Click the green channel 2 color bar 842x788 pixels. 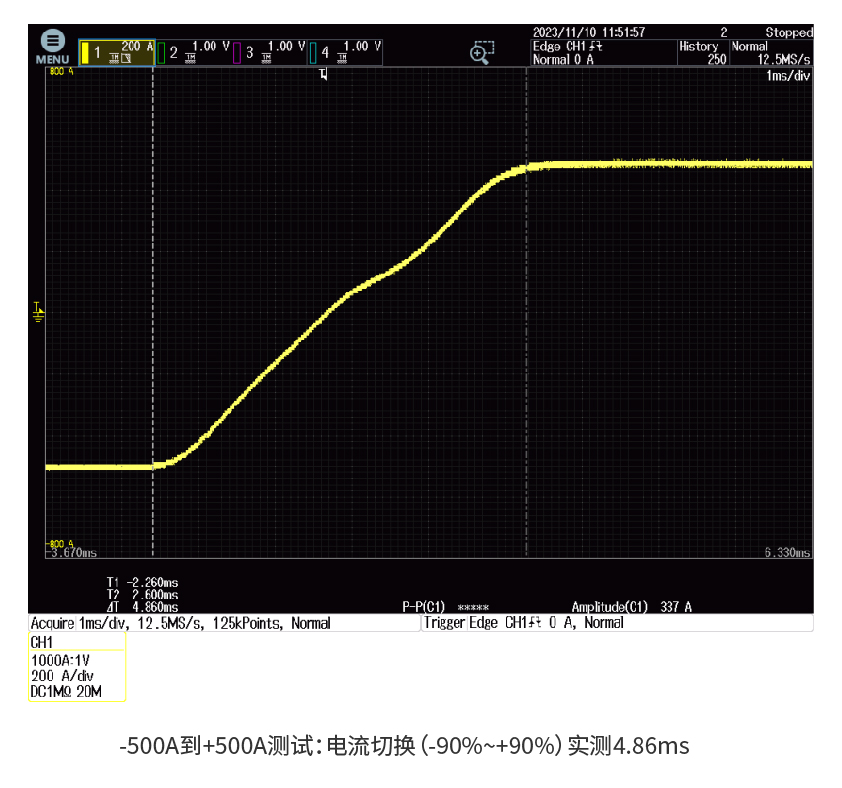[161, 53]
